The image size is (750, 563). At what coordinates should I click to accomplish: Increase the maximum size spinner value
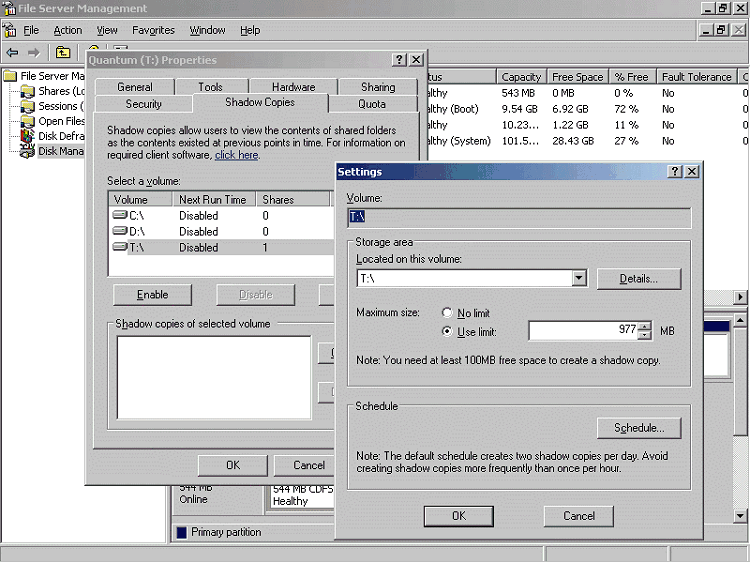coord(645,326)
